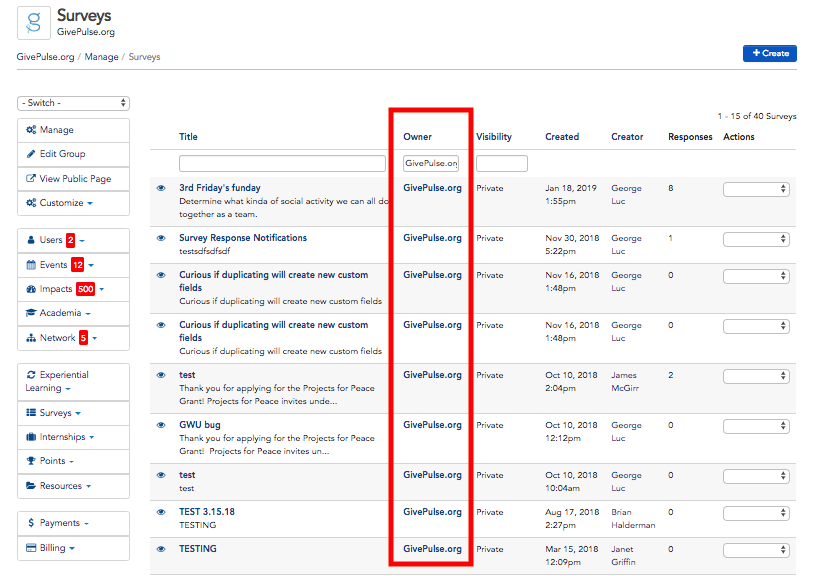Go to GivePulse.org breadcrumb link
This screenshot has width=813, height=576.
[45, 57]
